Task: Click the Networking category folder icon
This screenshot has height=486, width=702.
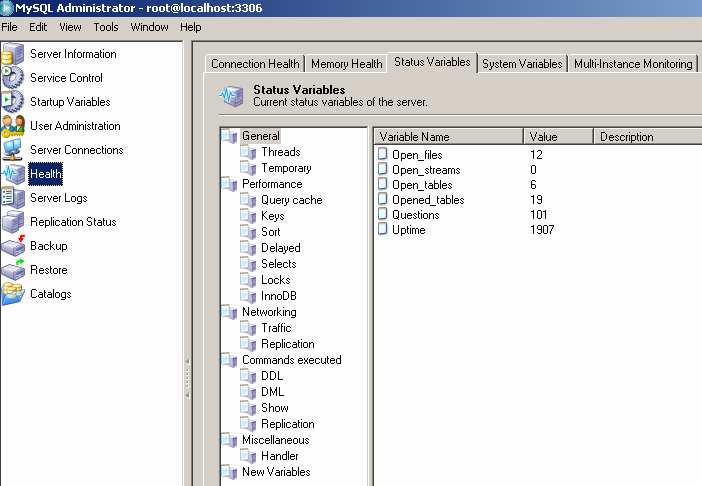Action: click(x=229, y=312)
